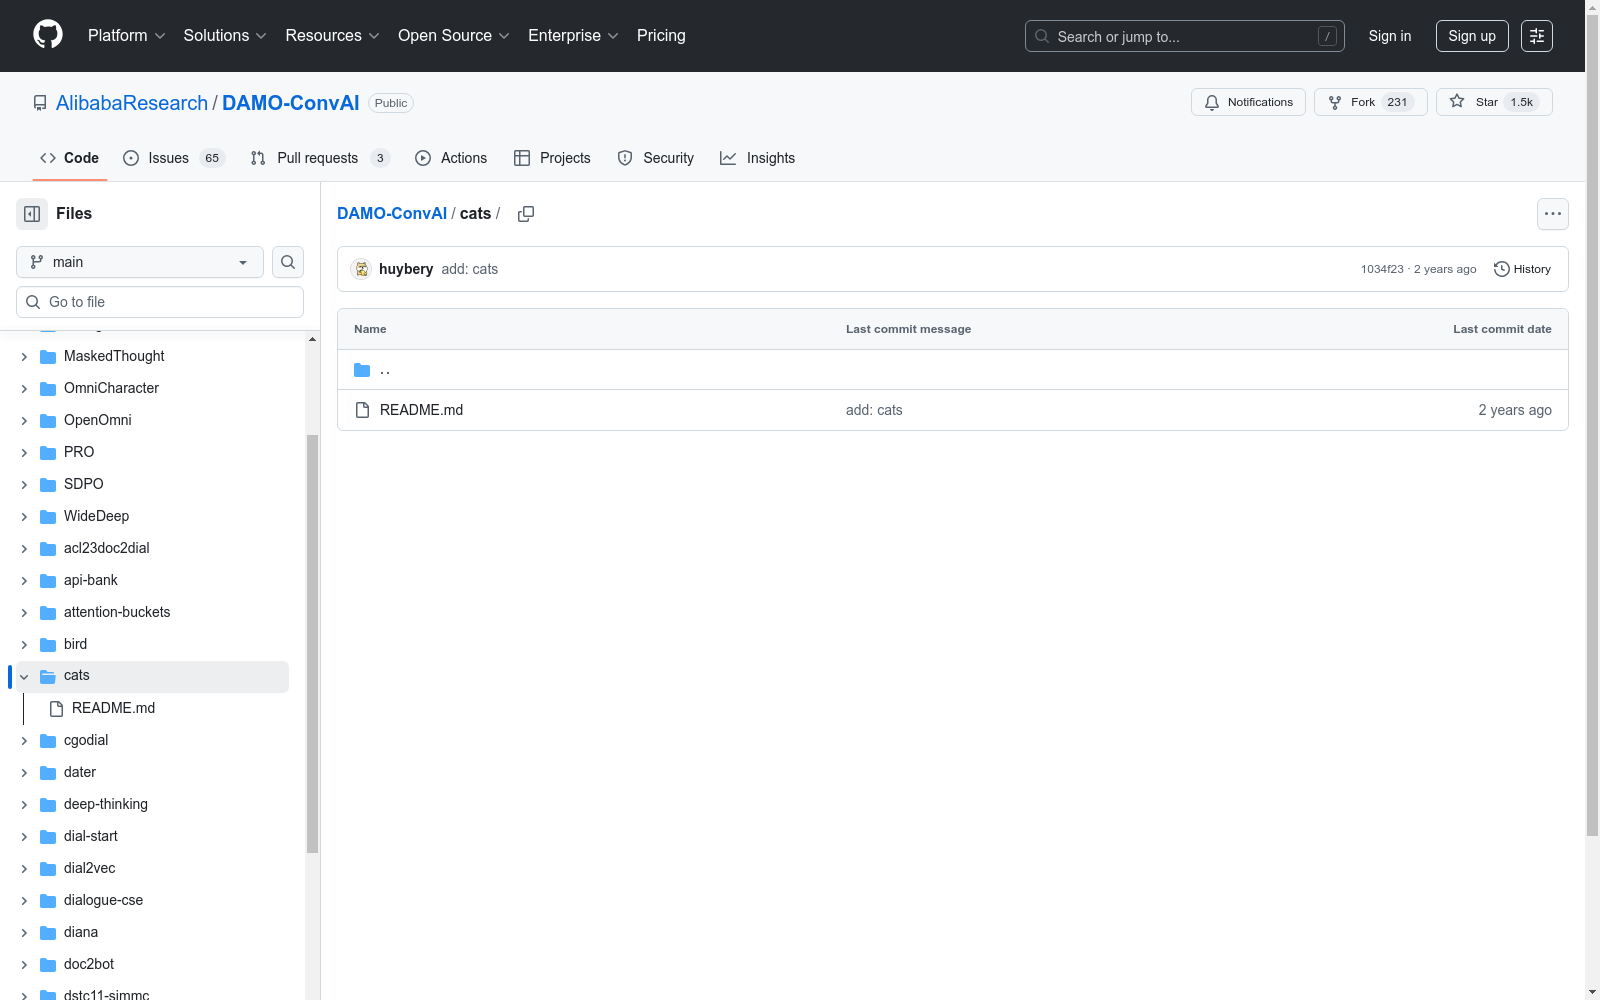This screenshot has height=1000, width=1600.
Task: Click DAMO-ConvAI in the breadcrumb path
Action: pos(392,214)
